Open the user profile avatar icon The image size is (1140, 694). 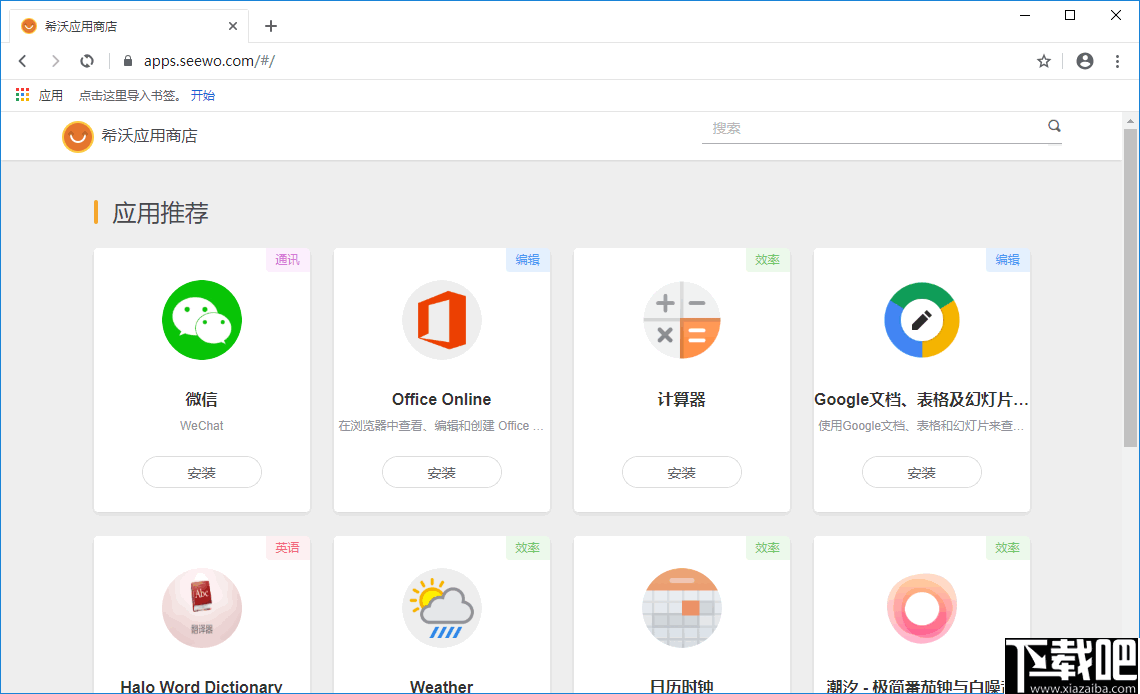[1085, 61]
